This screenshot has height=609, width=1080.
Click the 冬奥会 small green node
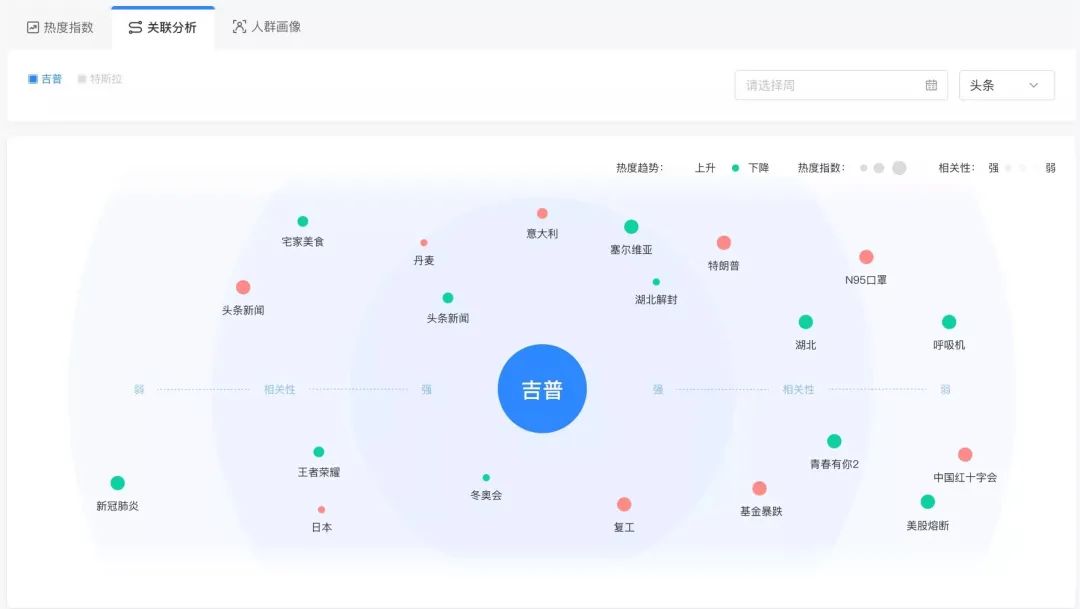[x=486, y=477]
